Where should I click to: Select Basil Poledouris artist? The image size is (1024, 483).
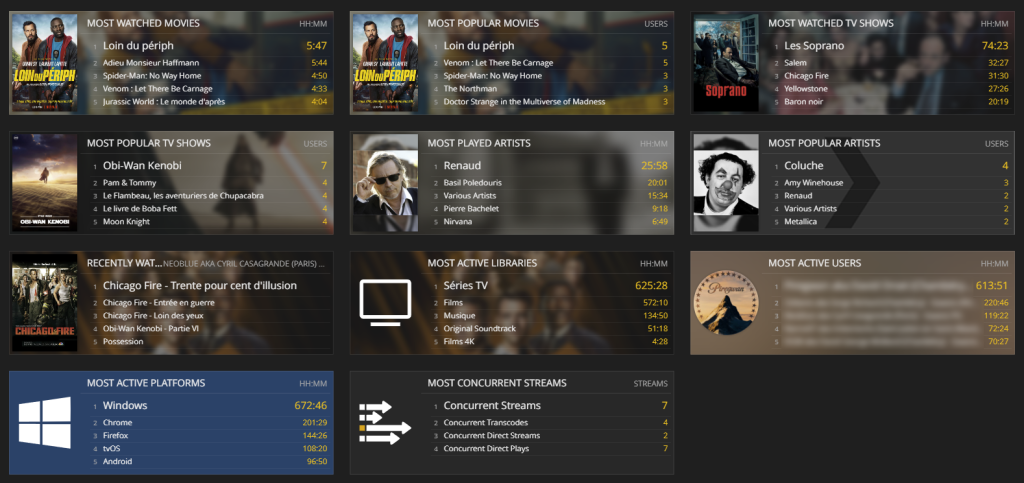pyautogui.click(x=472, y=183)
